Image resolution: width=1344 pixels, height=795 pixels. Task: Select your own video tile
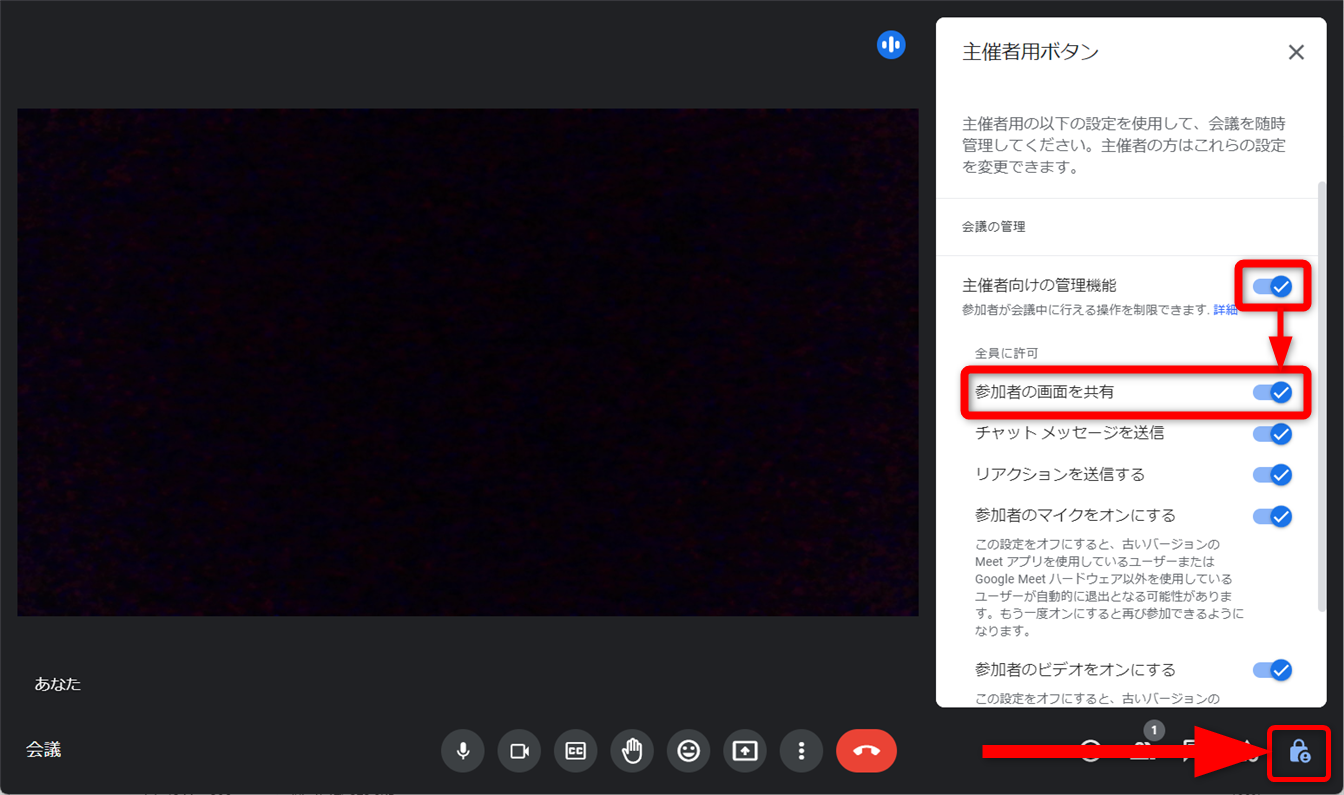coord(467,362)
